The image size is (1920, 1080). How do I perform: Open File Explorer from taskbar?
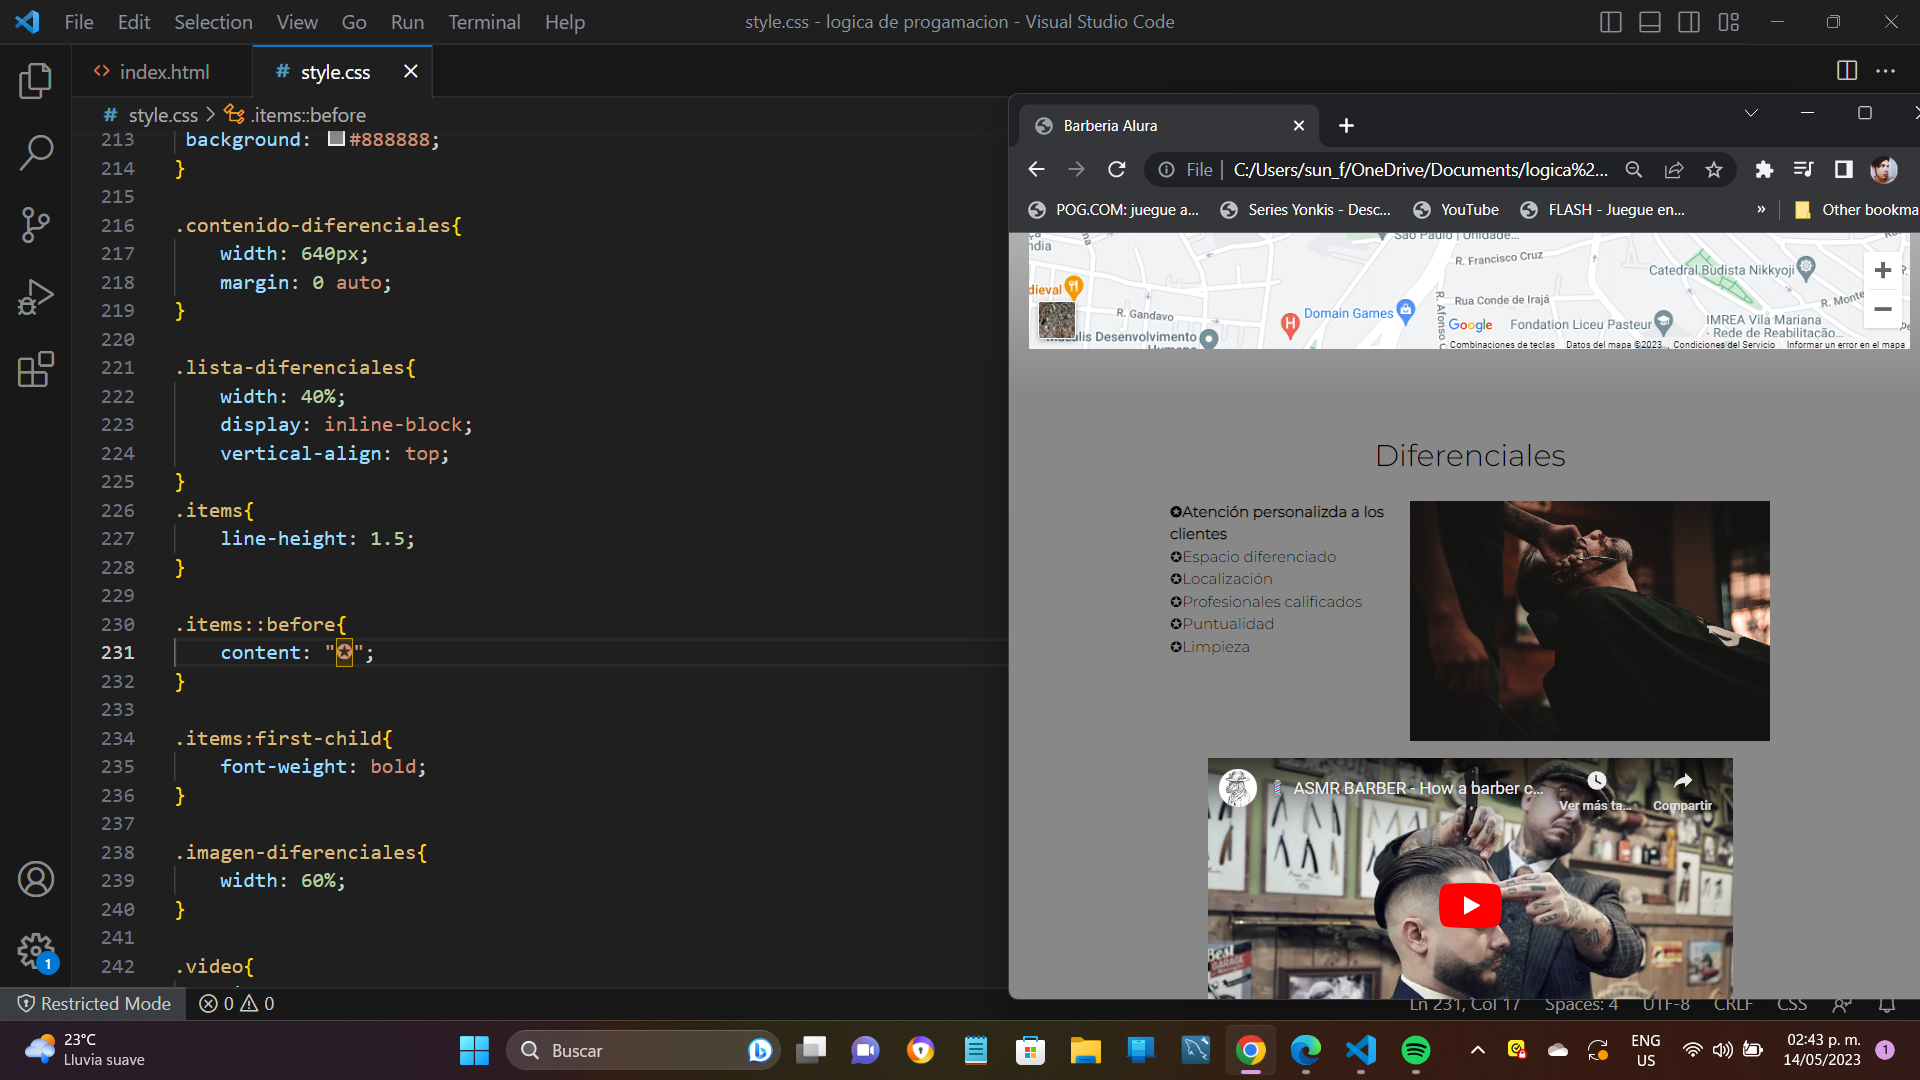pyautogui.click(x=1085, y=1050)
